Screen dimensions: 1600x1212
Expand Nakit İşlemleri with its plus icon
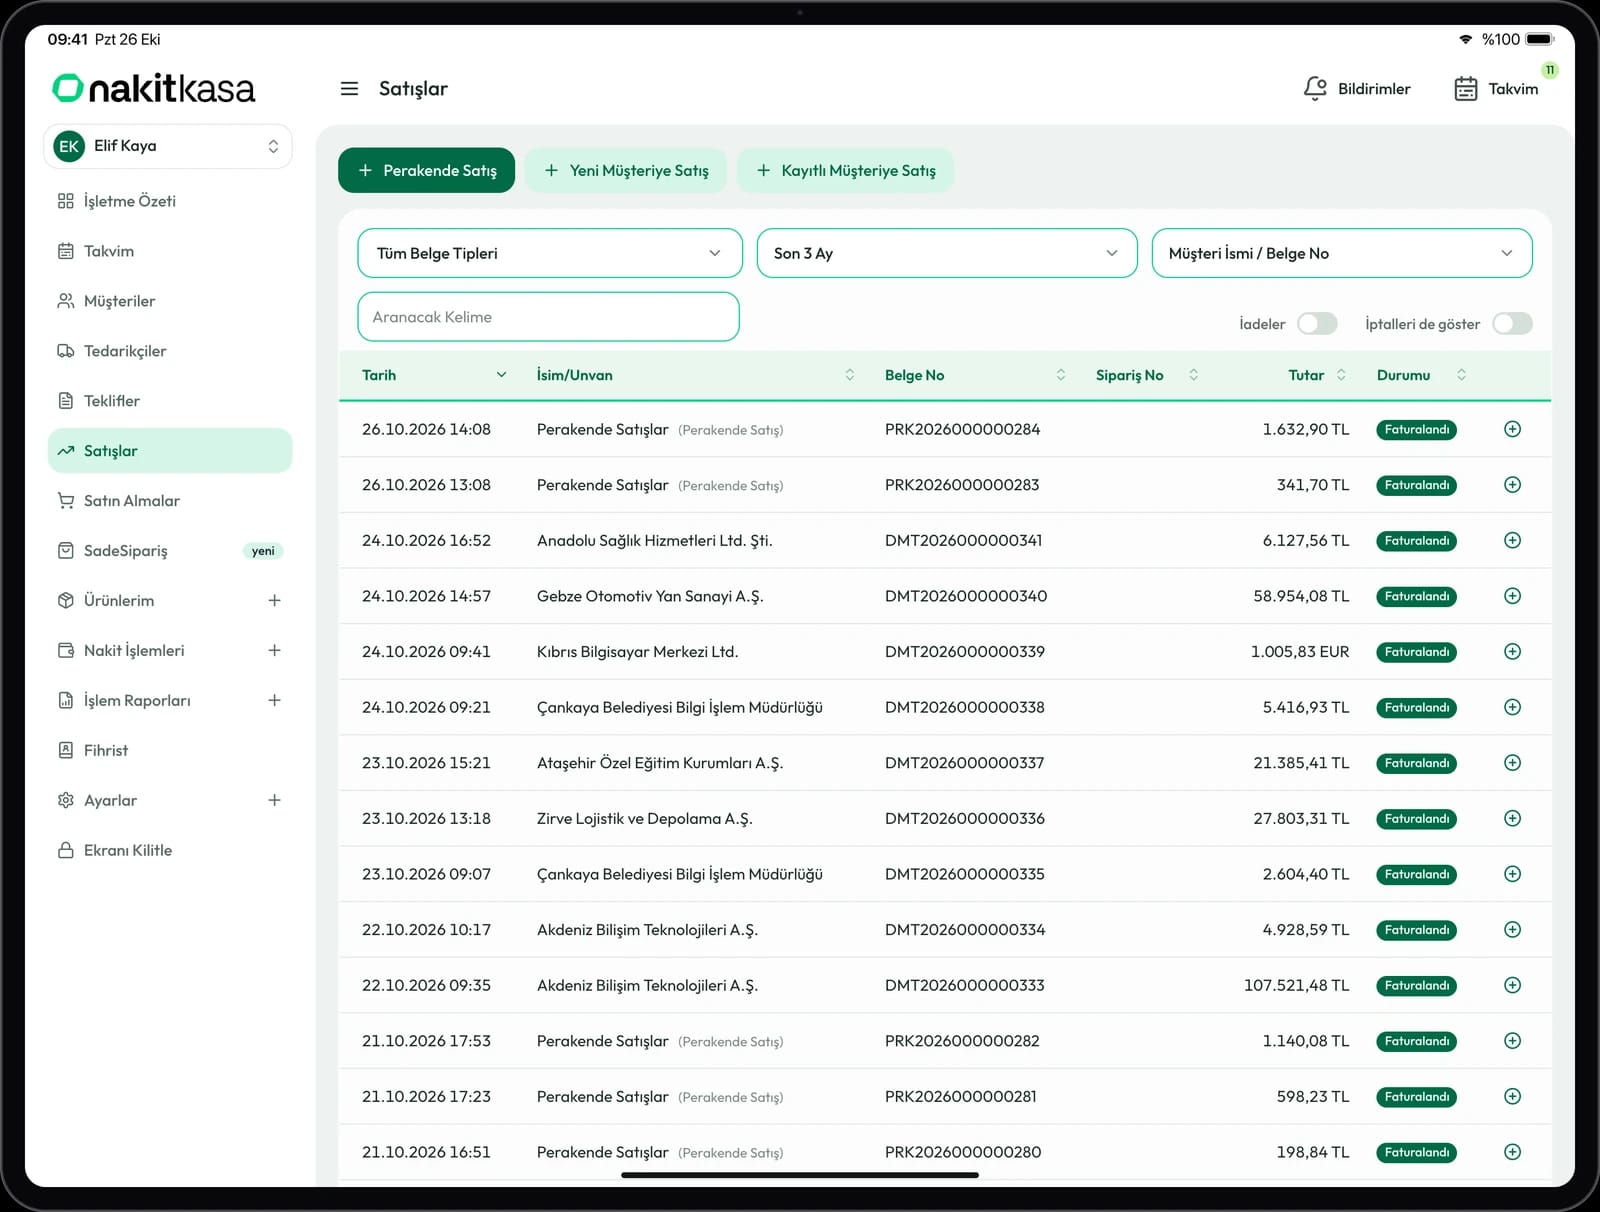point(274,650)
